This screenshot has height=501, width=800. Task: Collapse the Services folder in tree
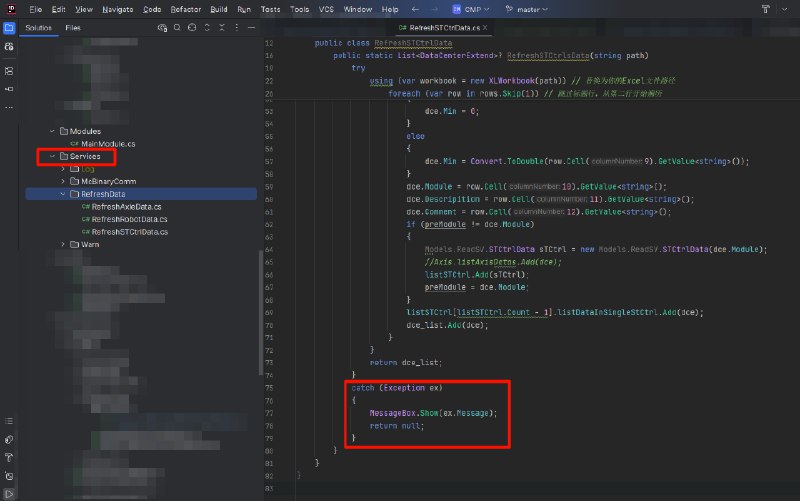pyautogui.click(x=53, y=156)
